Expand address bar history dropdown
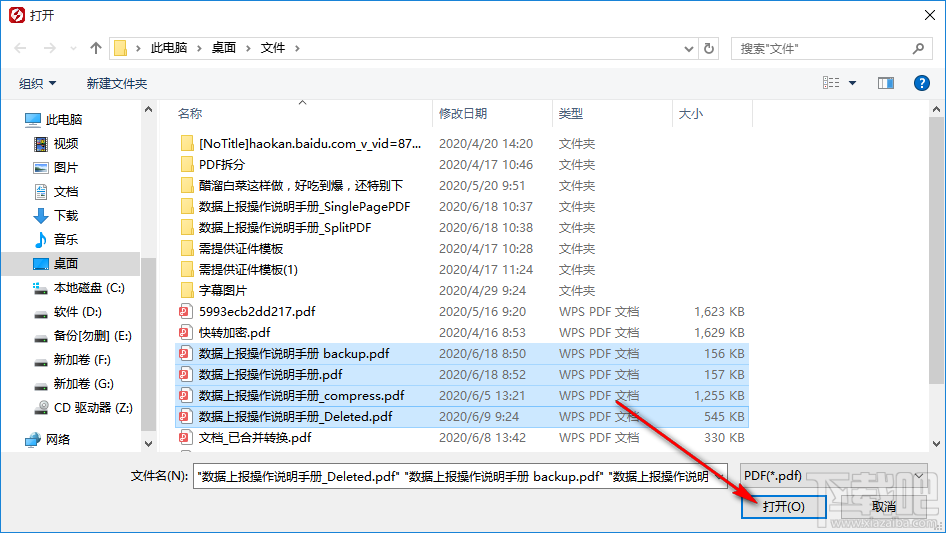946x533 pixels. coord(688,48)
